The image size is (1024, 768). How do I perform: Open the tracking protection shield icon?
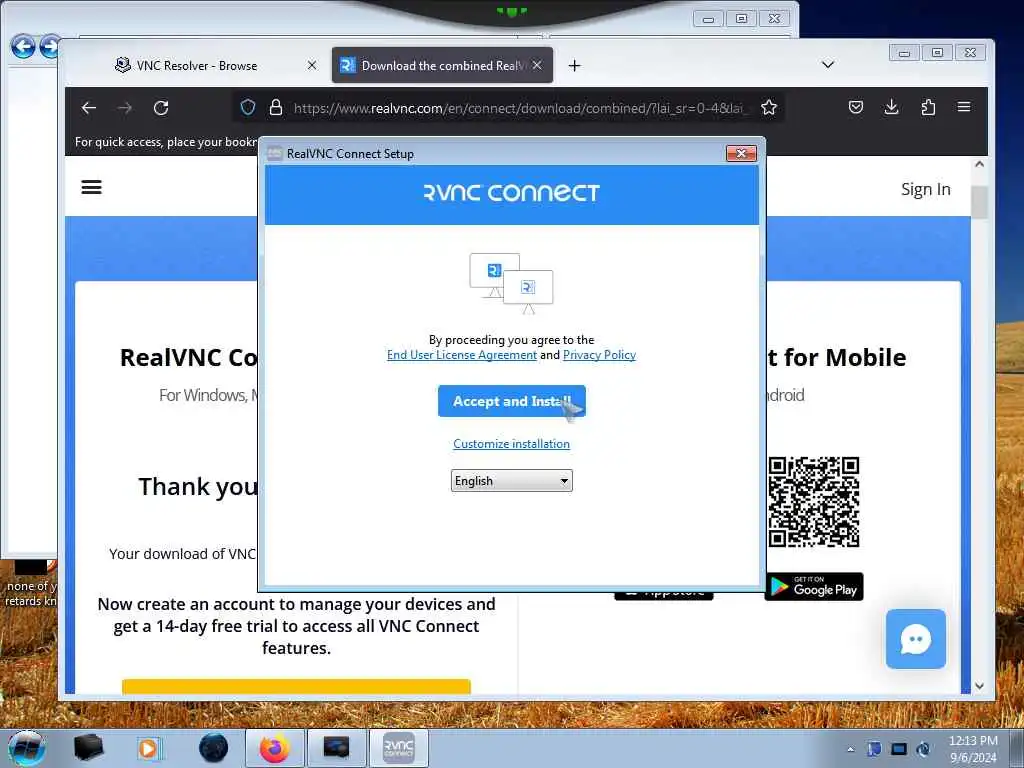(248, 108)
